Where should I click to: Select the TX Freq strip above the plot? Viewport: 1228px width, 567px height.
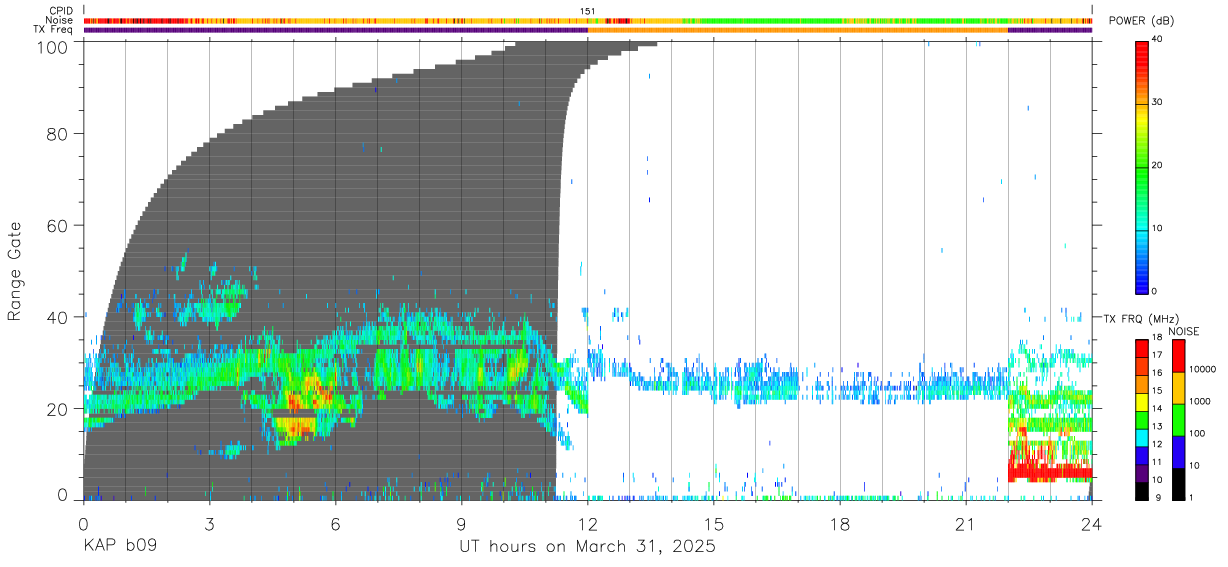(x=588, y=30)
